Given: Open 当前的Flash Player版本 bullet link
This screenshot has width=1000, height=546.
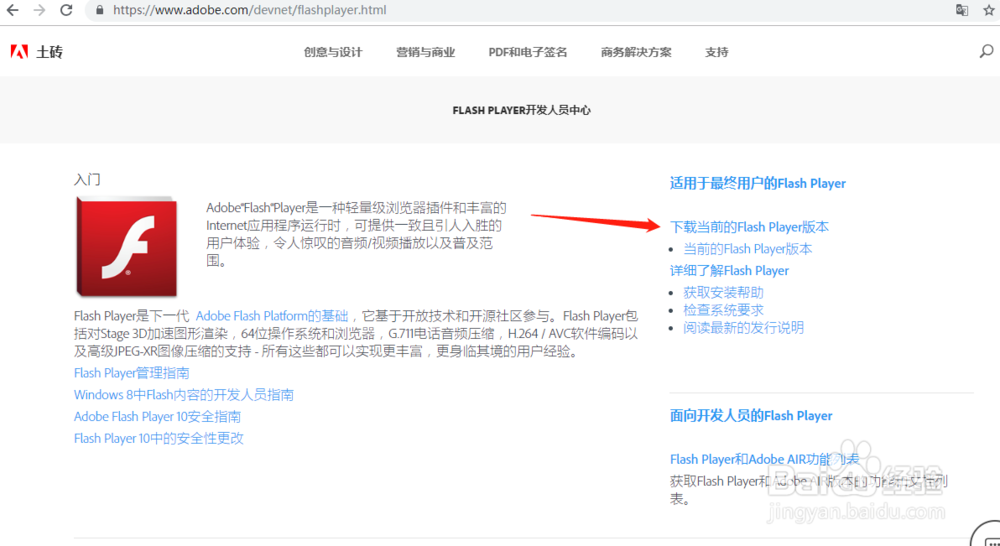Looking at the screenshot, I should [748, 249].
